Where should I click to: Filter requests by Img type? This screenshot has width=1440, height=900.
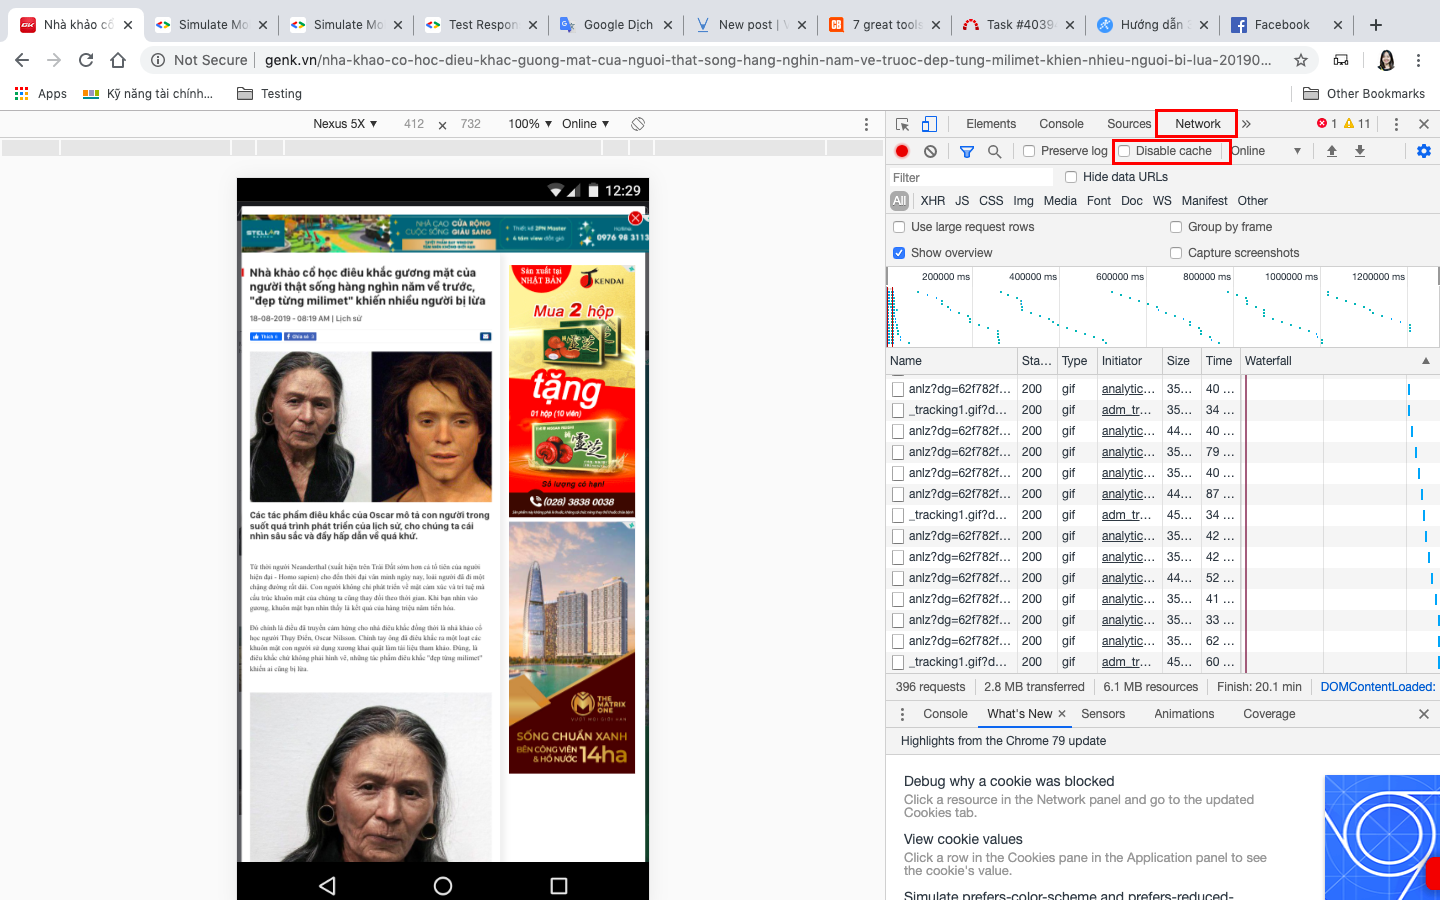click(x=1023, y=201)
